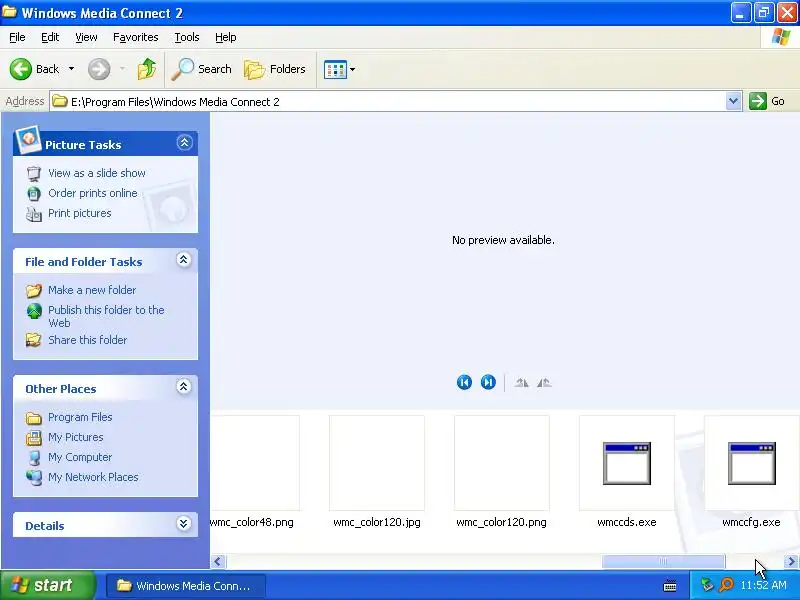Screen dimensions: 800x600
Task: Rotate the image clockwise
Action: tap(521, 382)
